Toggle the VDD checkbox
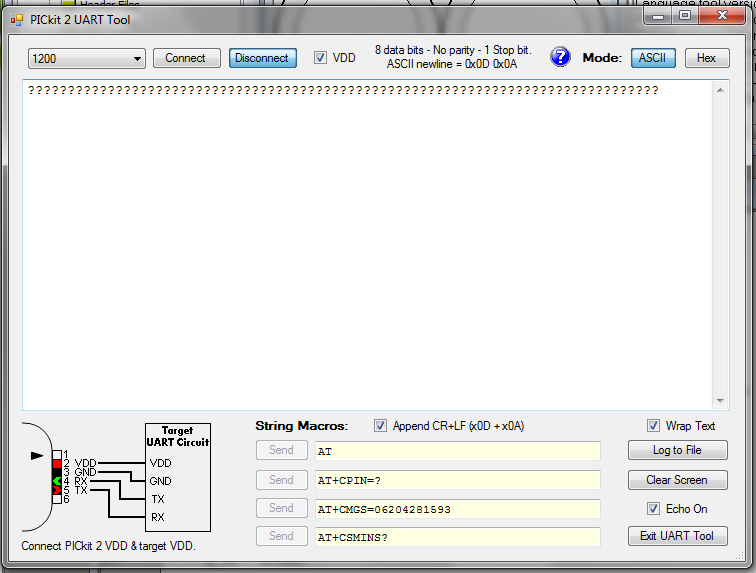The width and height of the screenshot is (756, 573). (x=320, y=58)
